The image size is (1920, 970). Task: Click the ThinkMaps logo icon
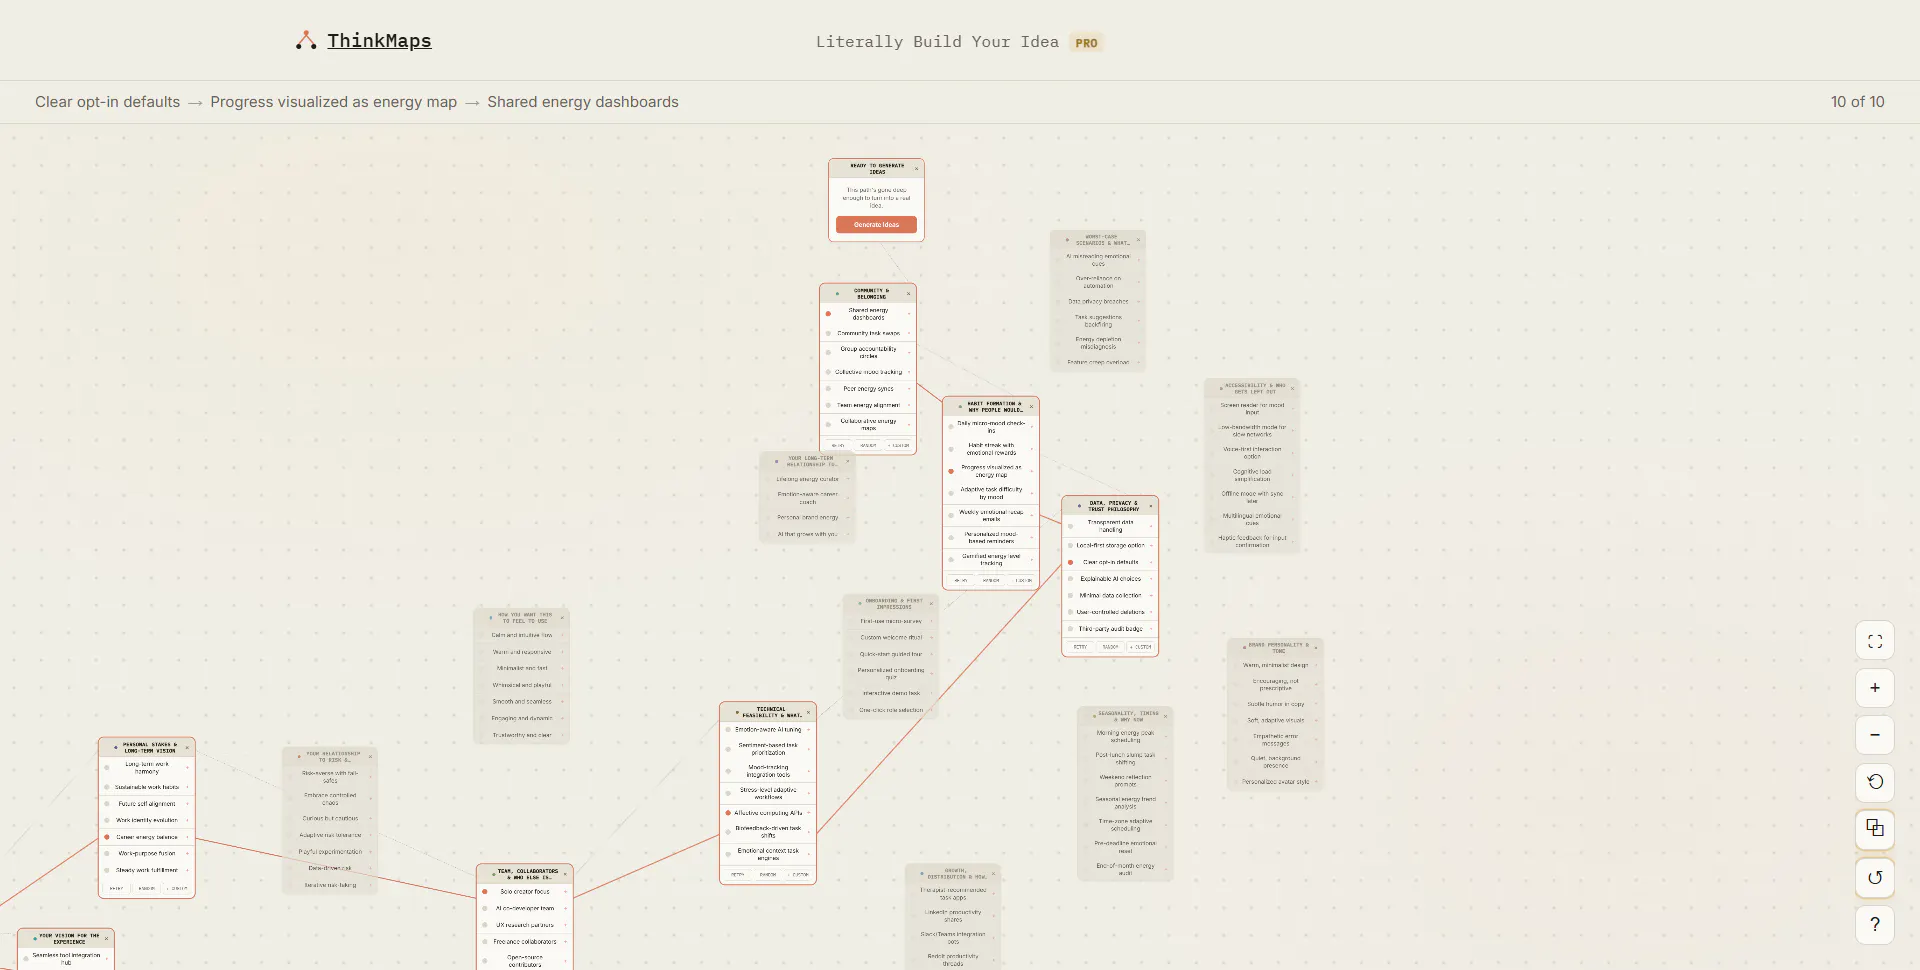[x=306, y=41]
